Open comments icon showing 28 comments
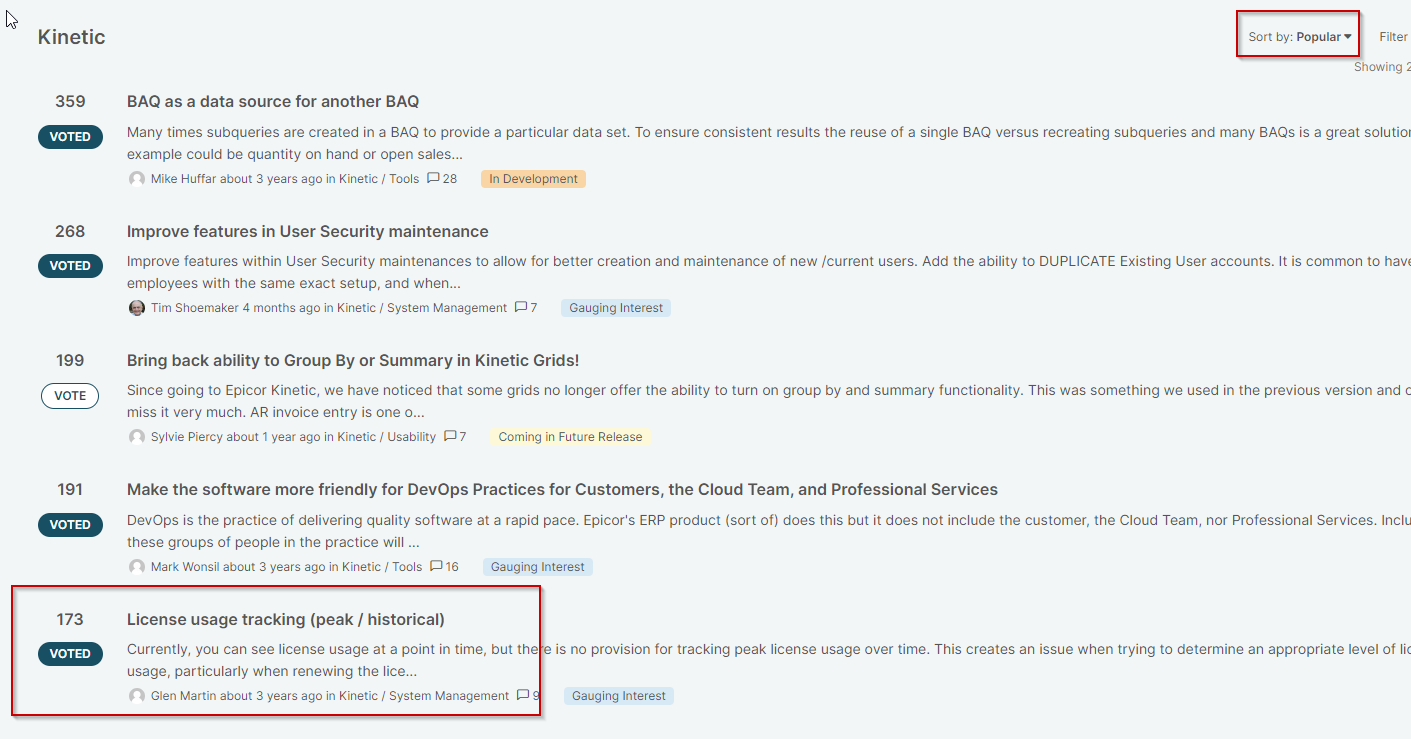 (433, 179)
